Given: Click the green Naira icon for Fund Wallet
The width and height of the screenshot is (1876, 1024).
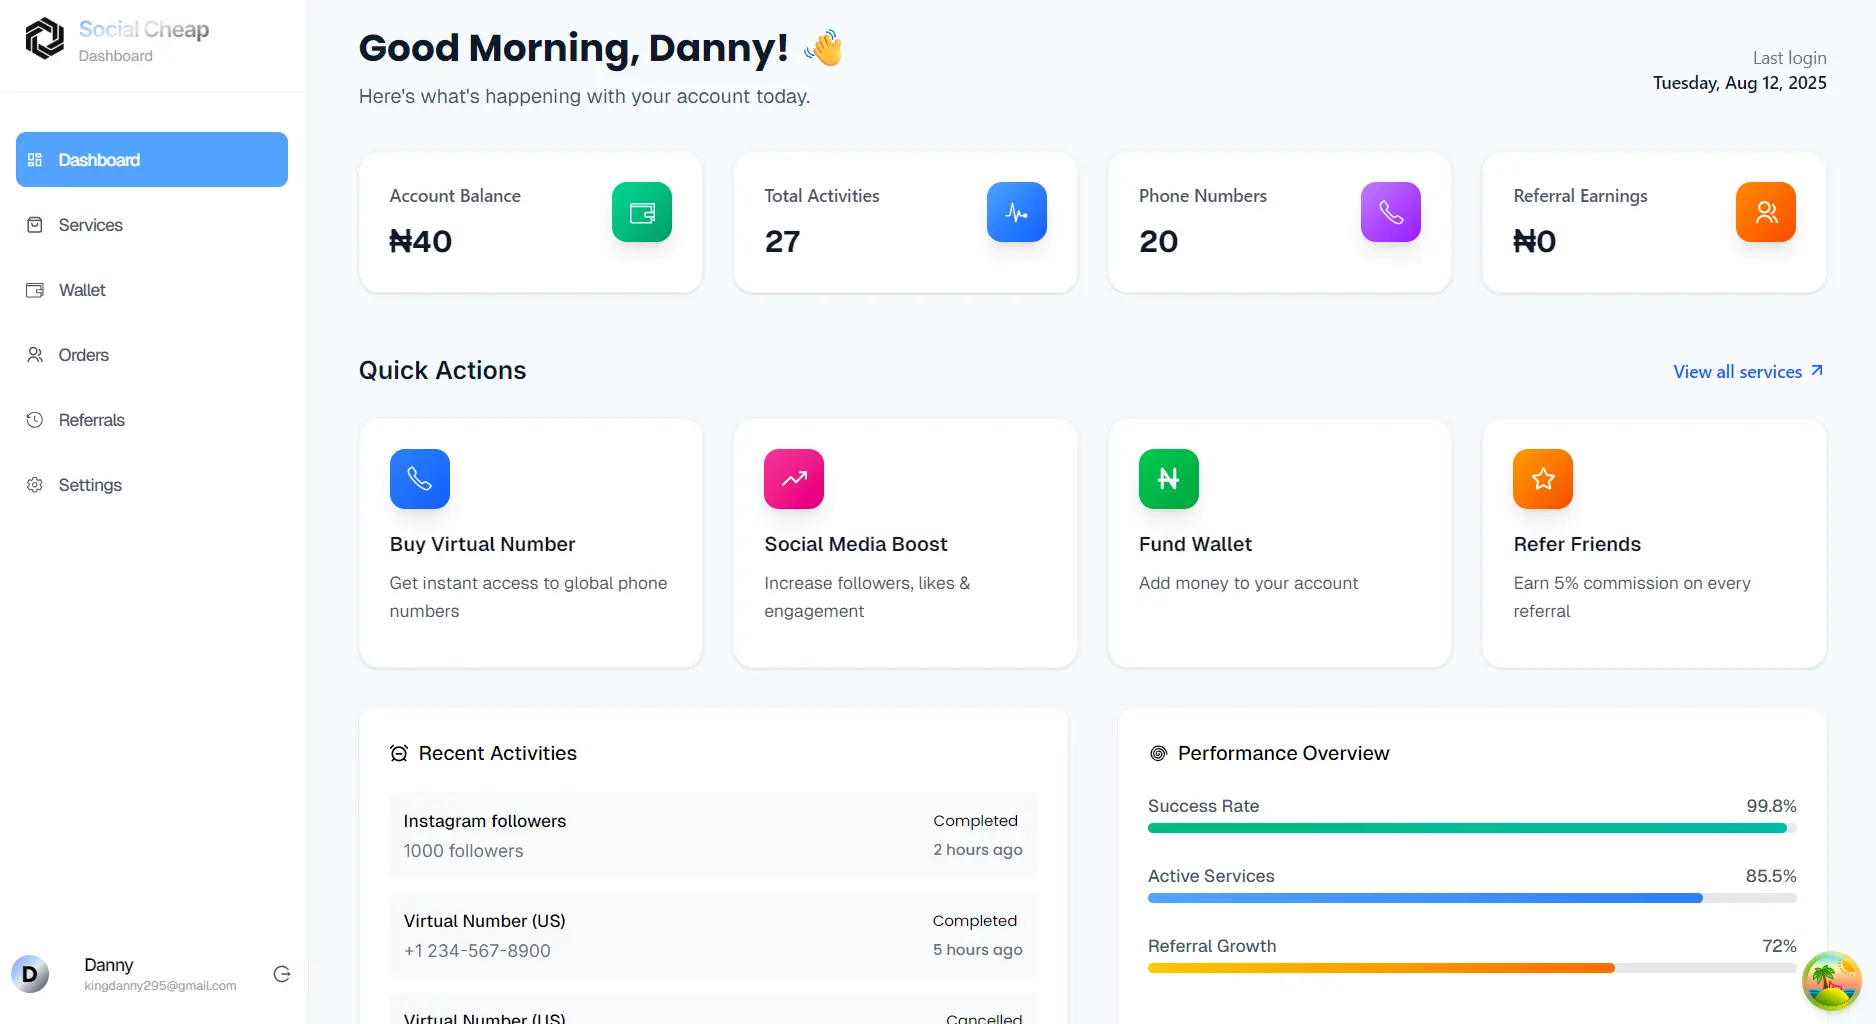Looking at the screenshot, I should pyautogui.click(x=1168, y=479).
